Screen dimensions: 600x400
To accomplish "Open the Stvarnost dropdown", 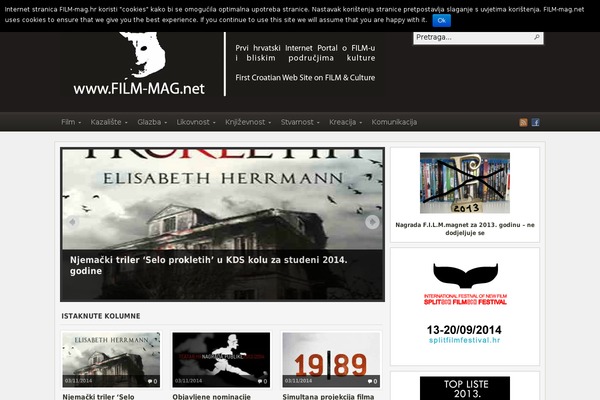I will 300,122.
